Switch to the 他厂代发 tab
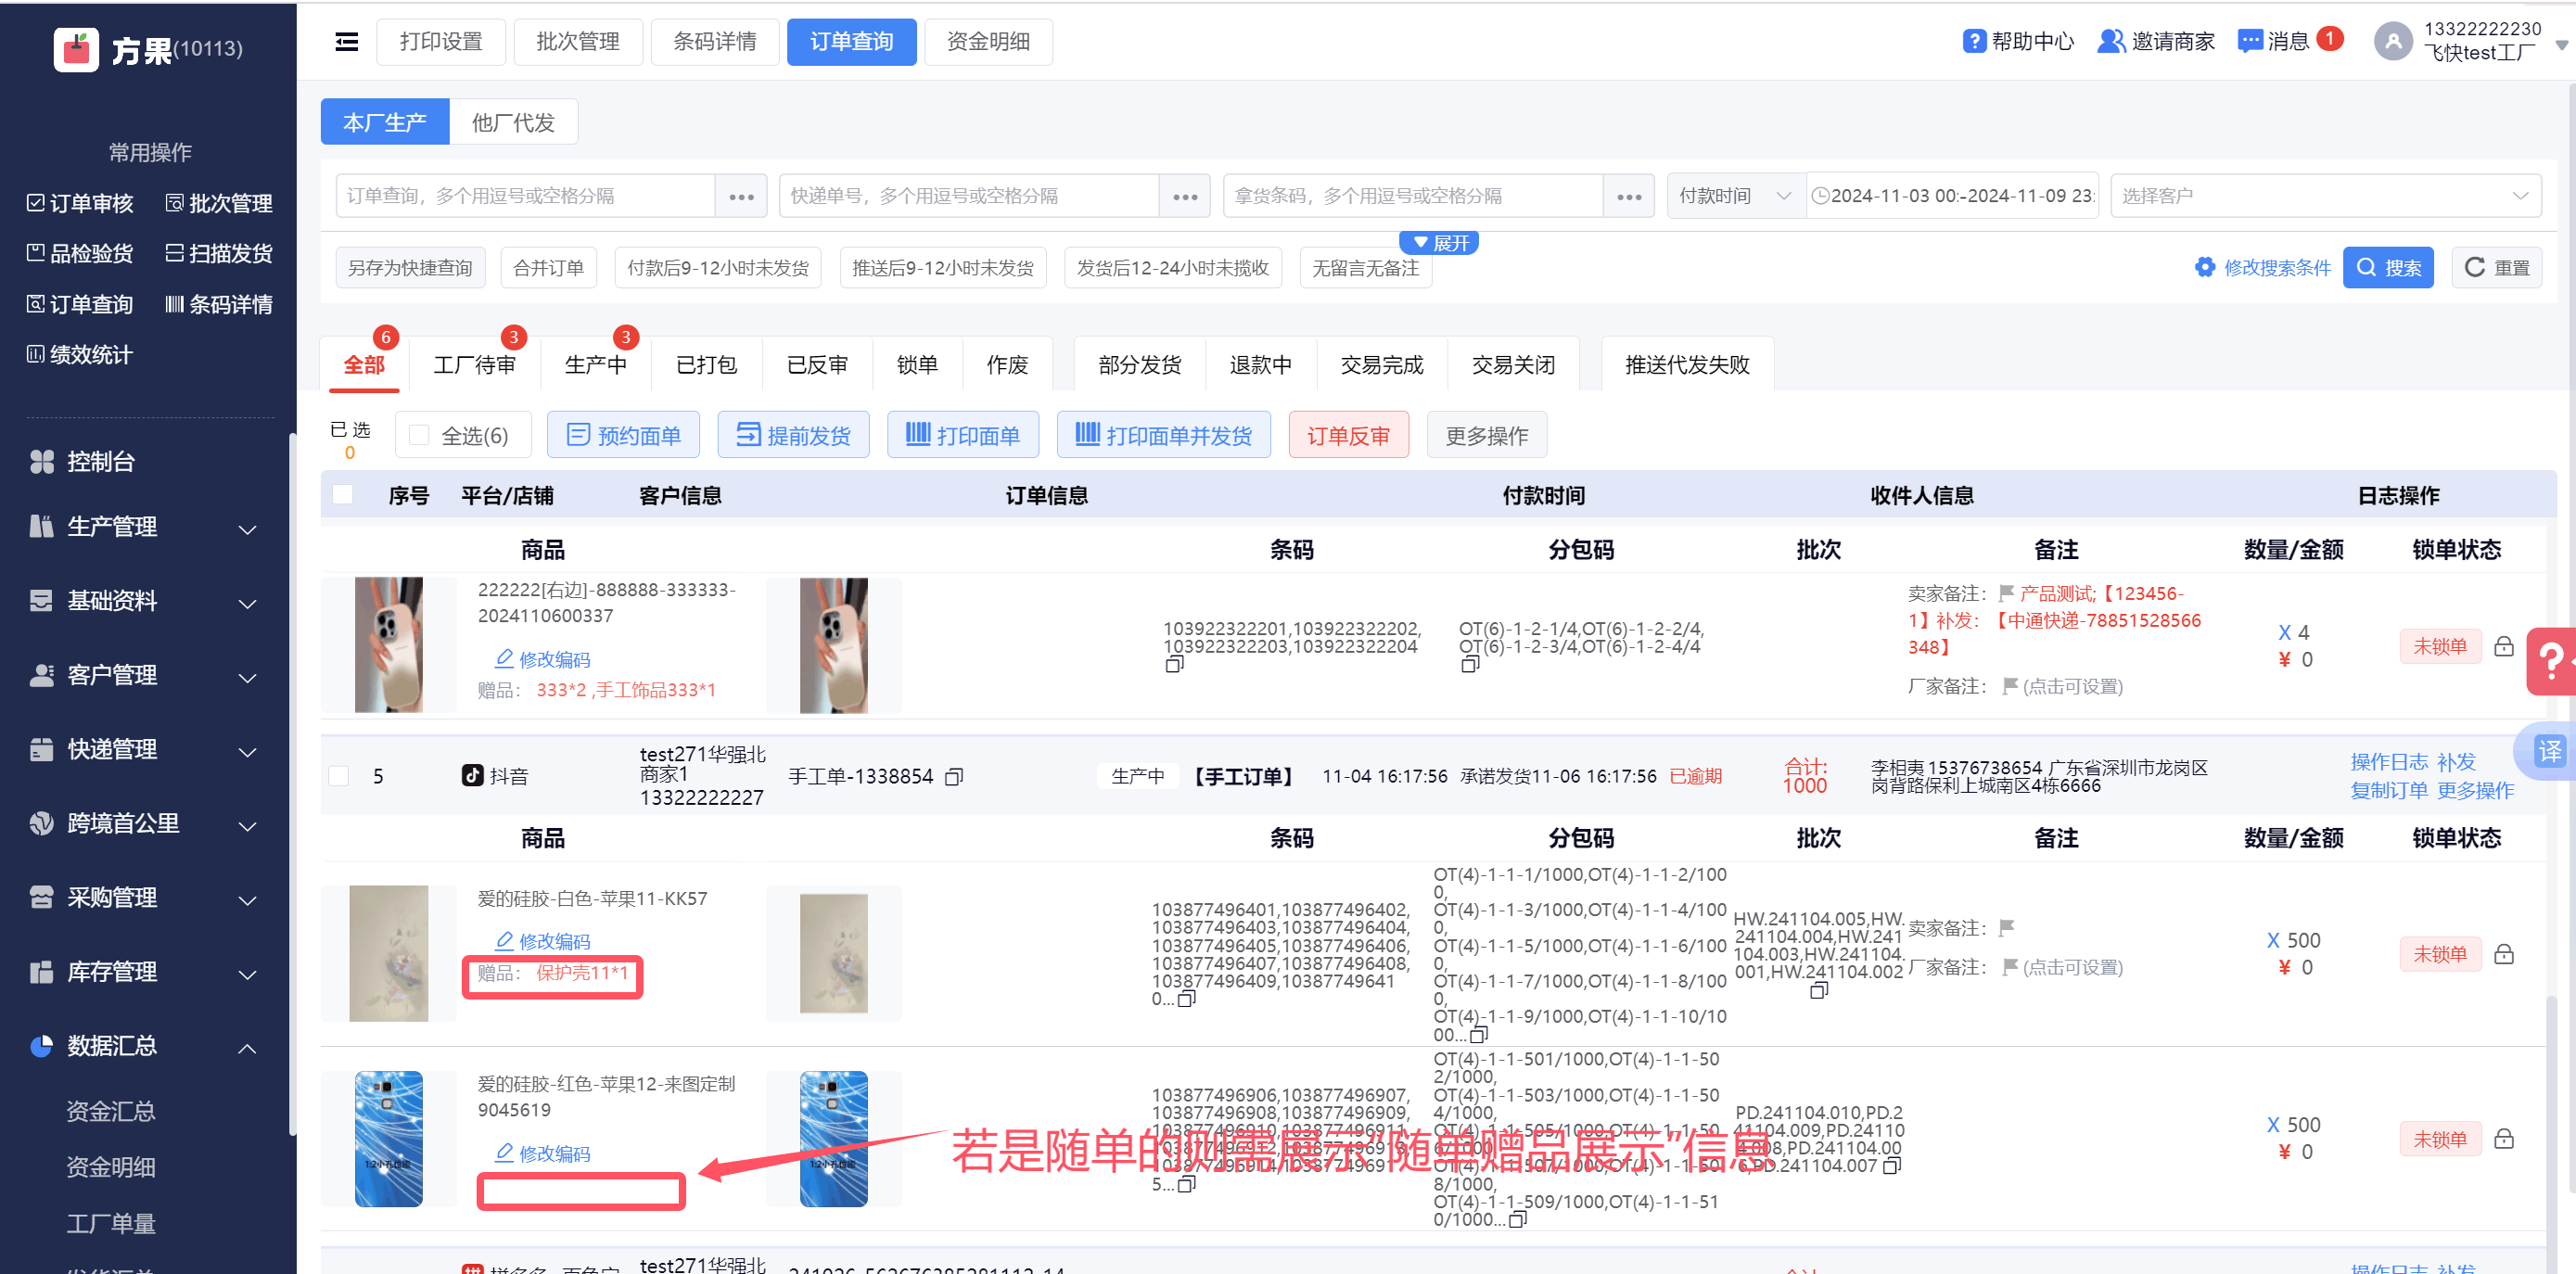The height and width of the screenshot is (1274, 2576). coord(513,122)
